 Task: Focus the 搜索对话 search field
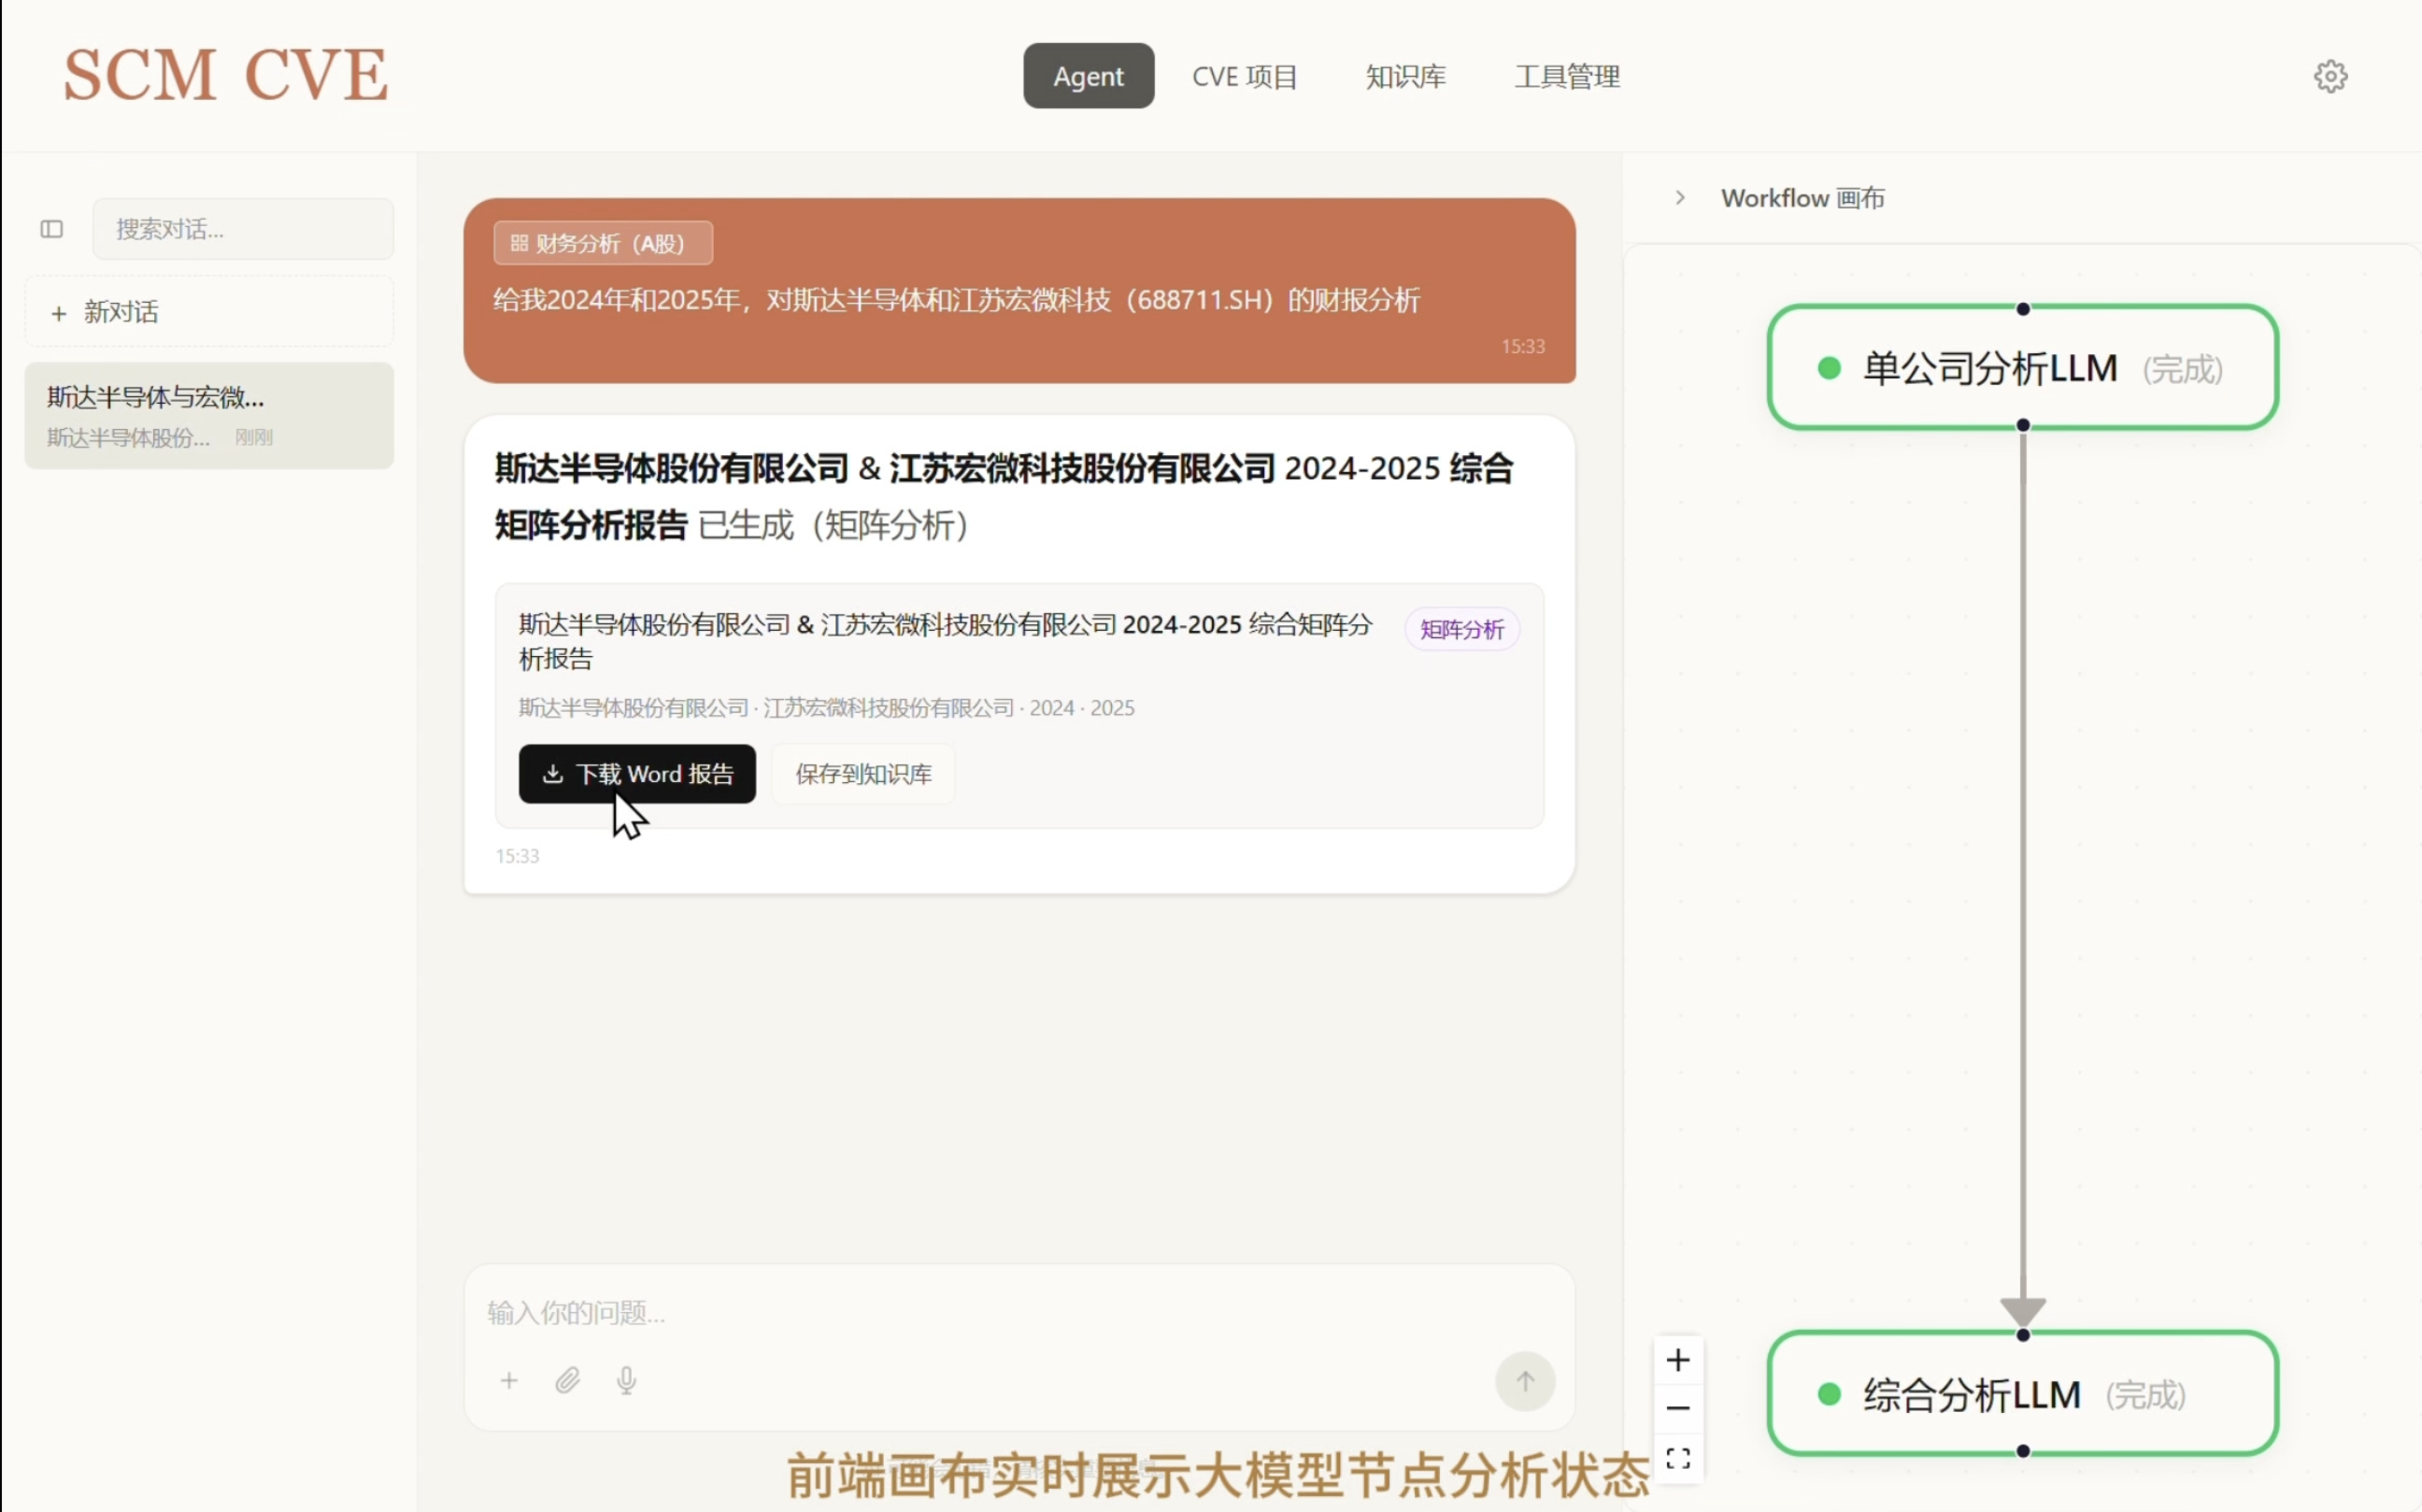tap(243, 229)
